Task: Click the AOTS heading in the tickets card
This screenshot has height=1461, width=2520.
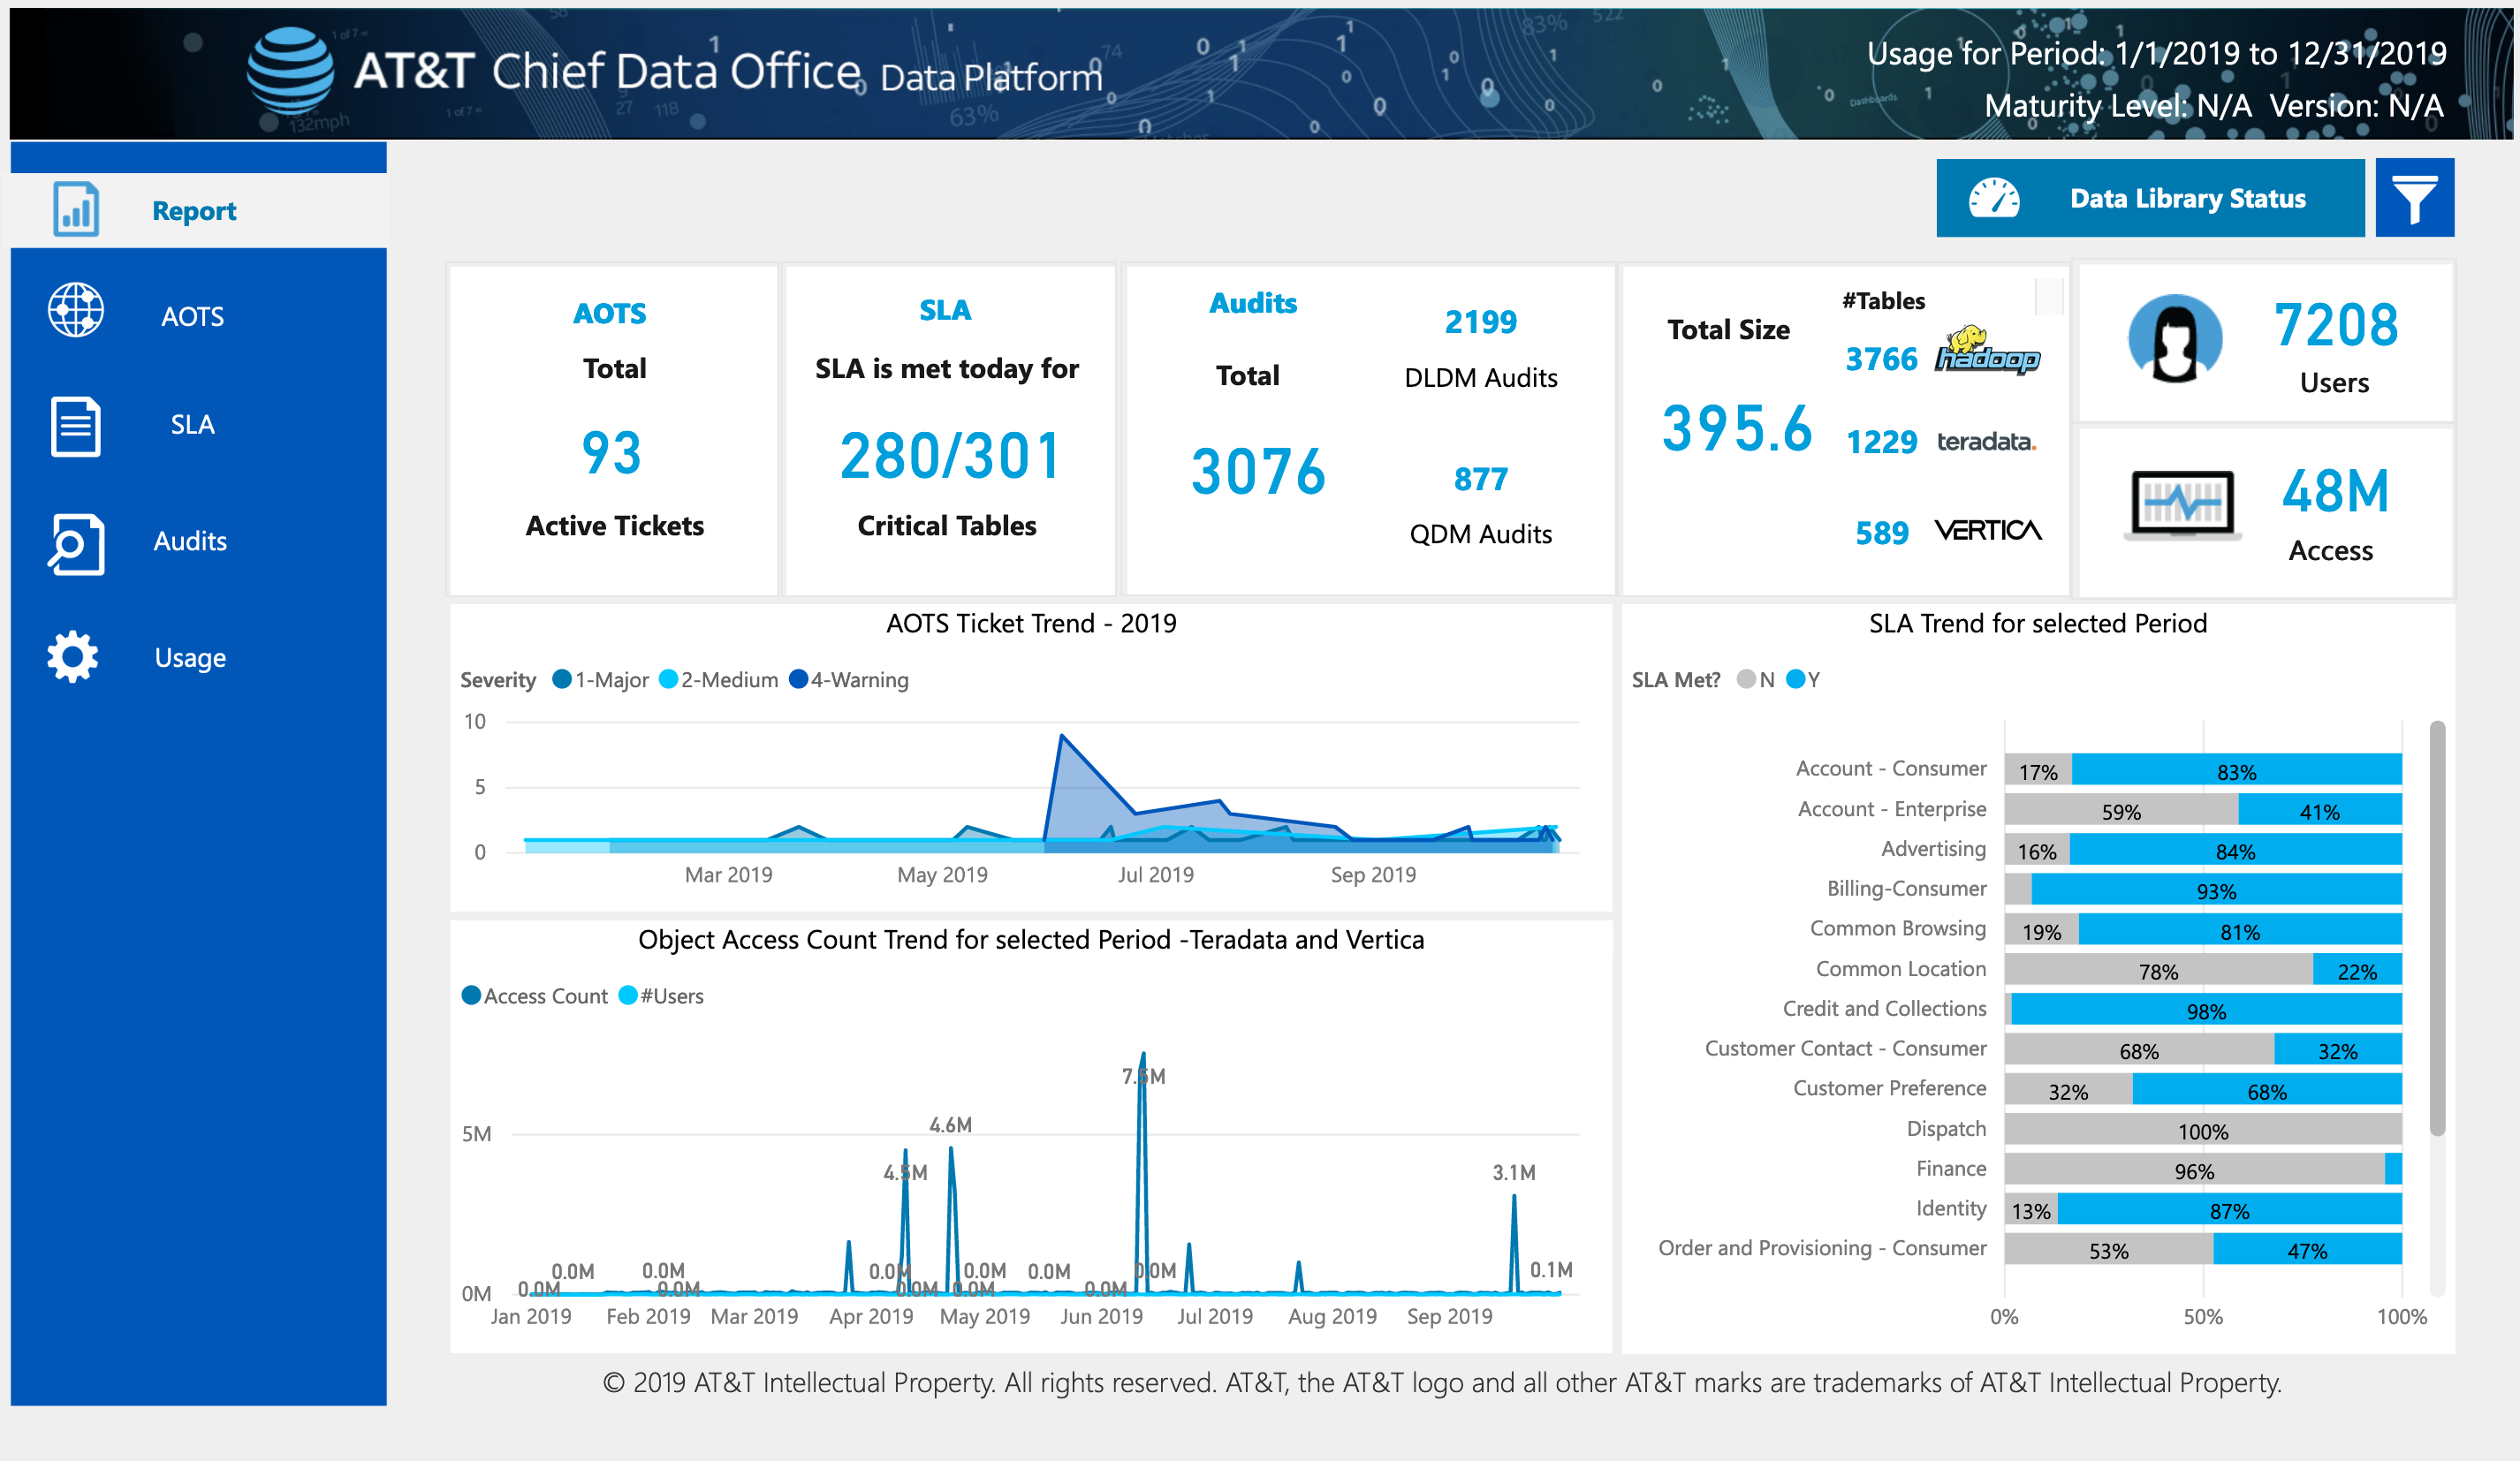Action: (x=609, y=313)
